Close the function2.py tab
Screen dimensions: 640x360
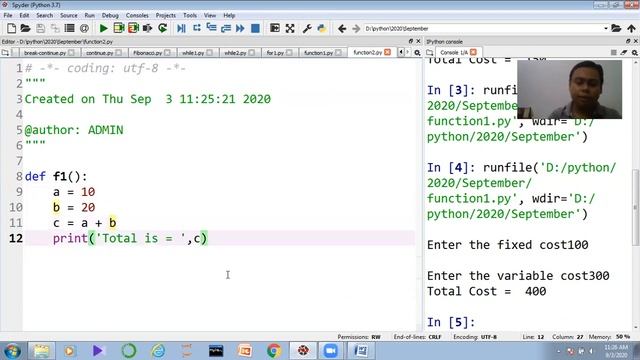387,52
